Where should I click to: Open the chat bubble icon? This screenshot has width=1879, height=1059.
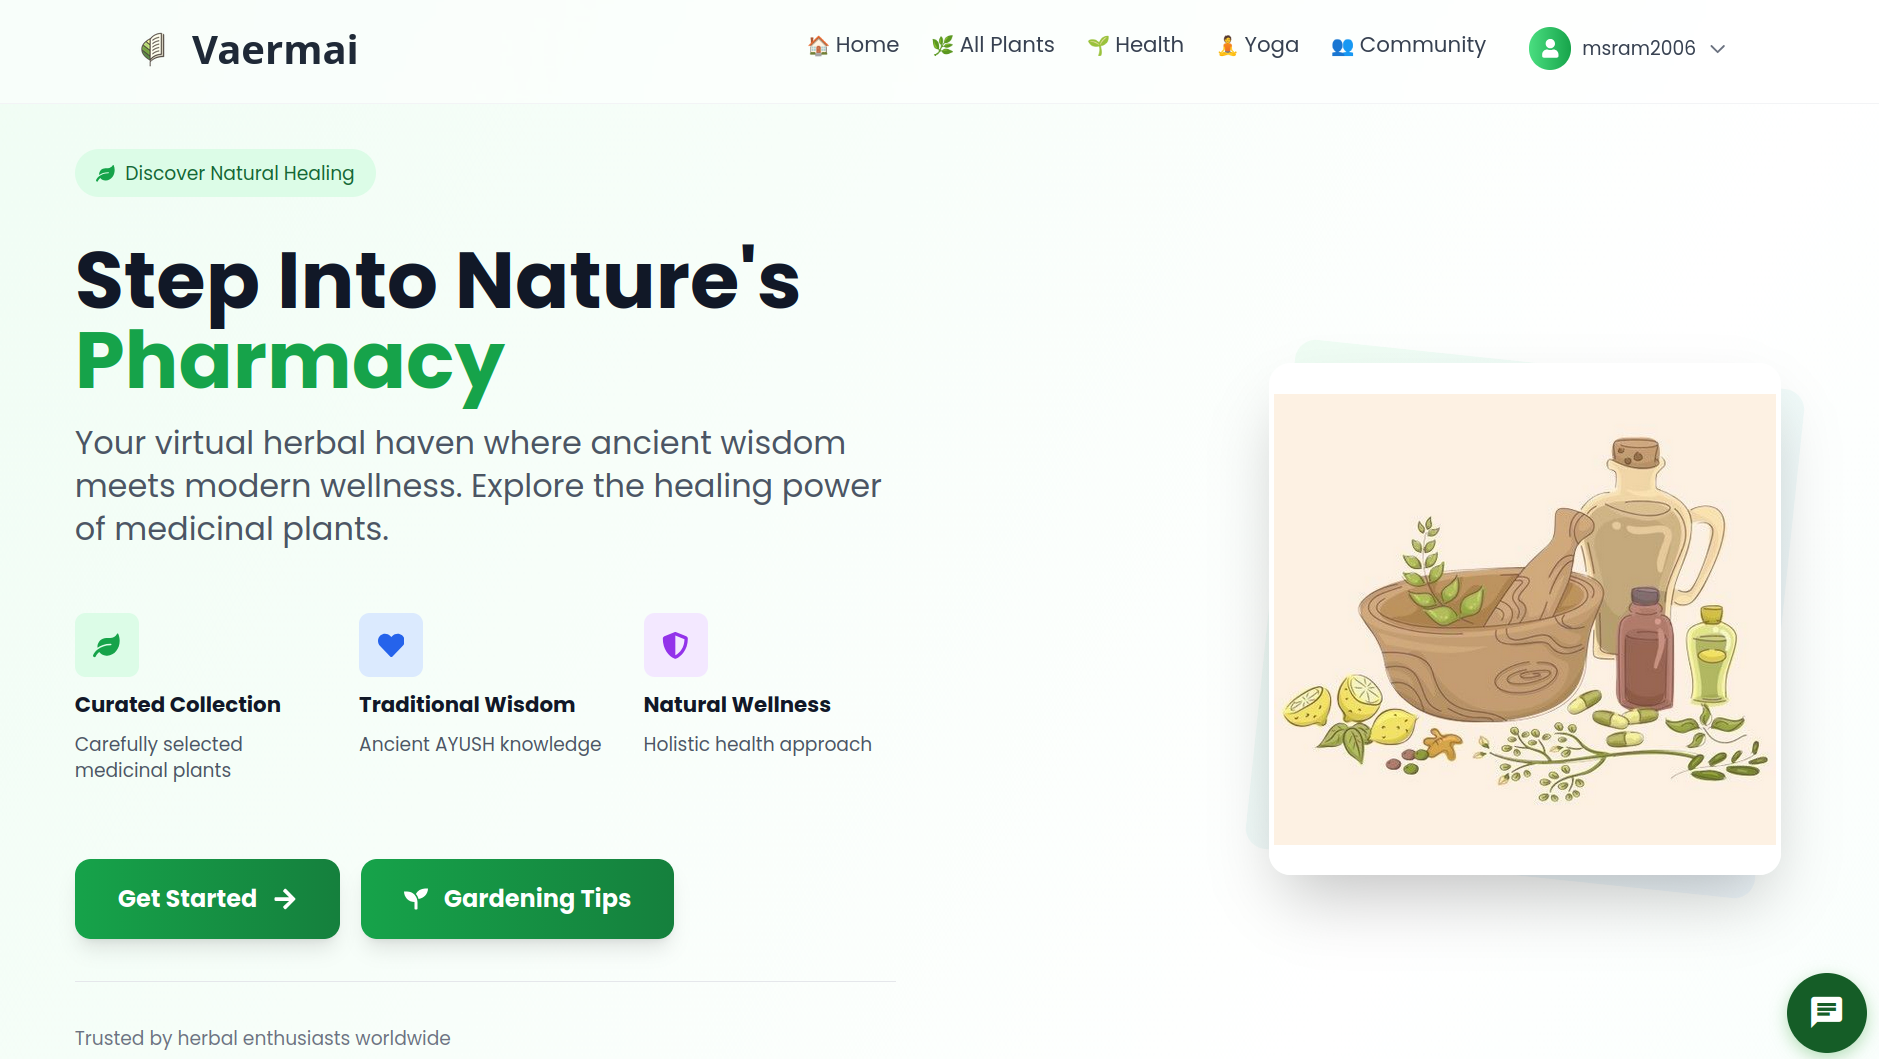1826,1012
